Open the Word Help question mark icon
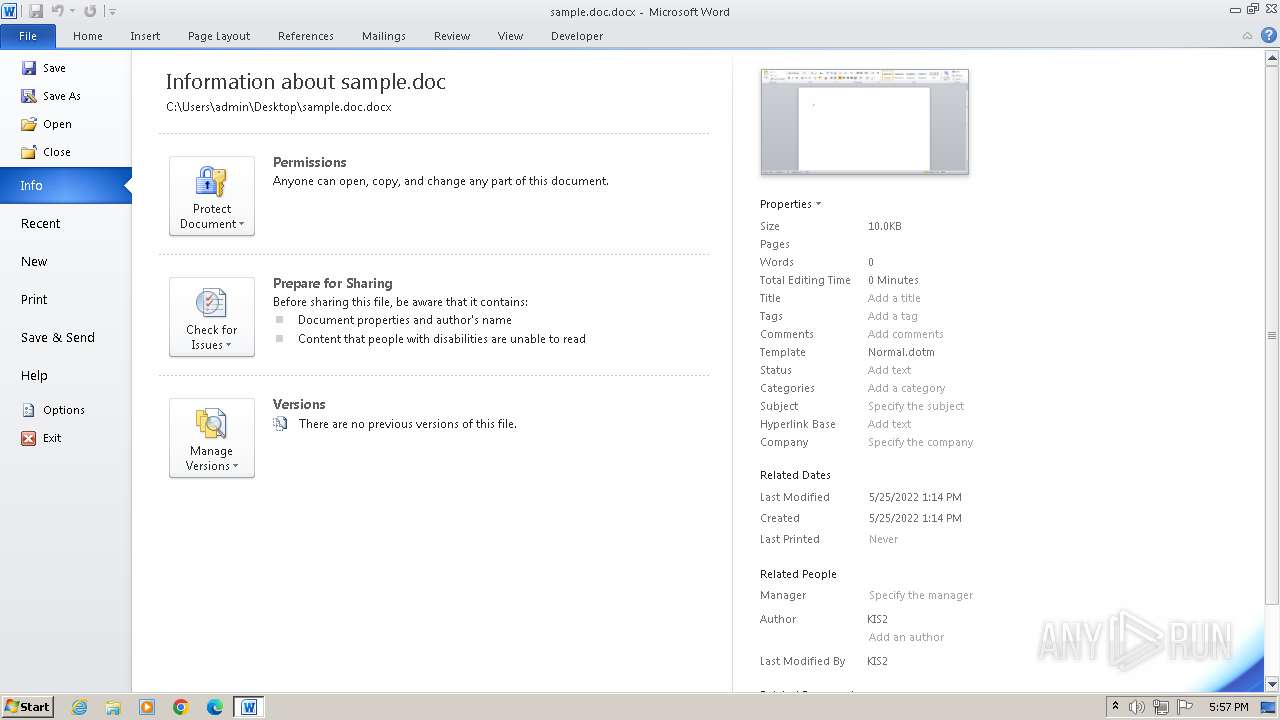Viewport: 1280px width, 720px height. (x=1269, y=35)
